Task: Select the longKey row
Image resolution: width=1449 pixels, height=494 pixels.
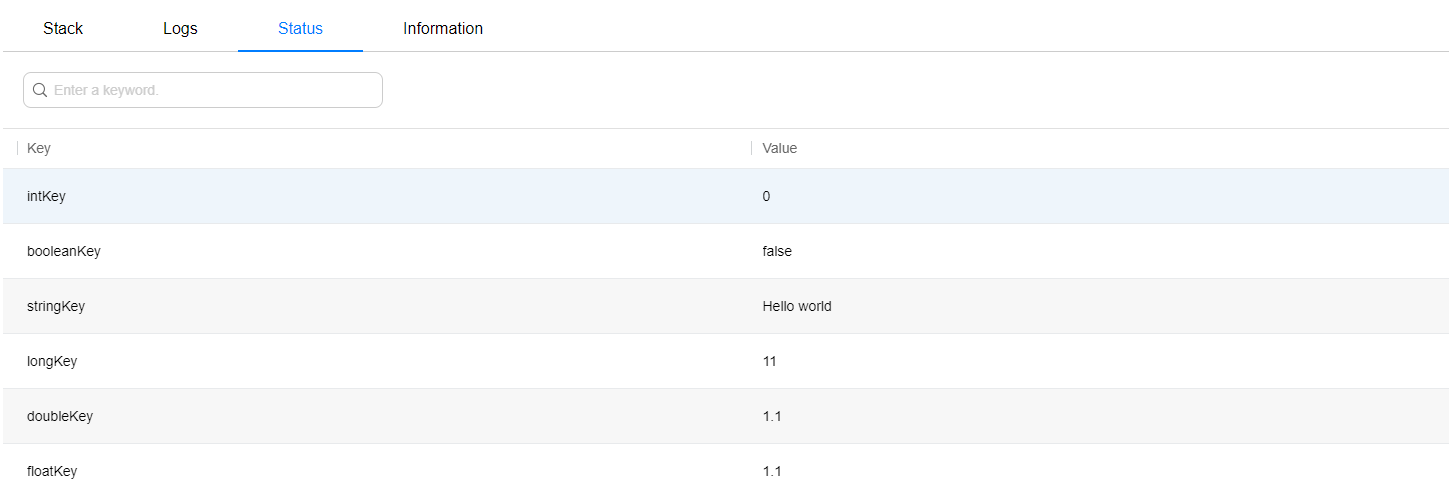Action: pos(726,361)
